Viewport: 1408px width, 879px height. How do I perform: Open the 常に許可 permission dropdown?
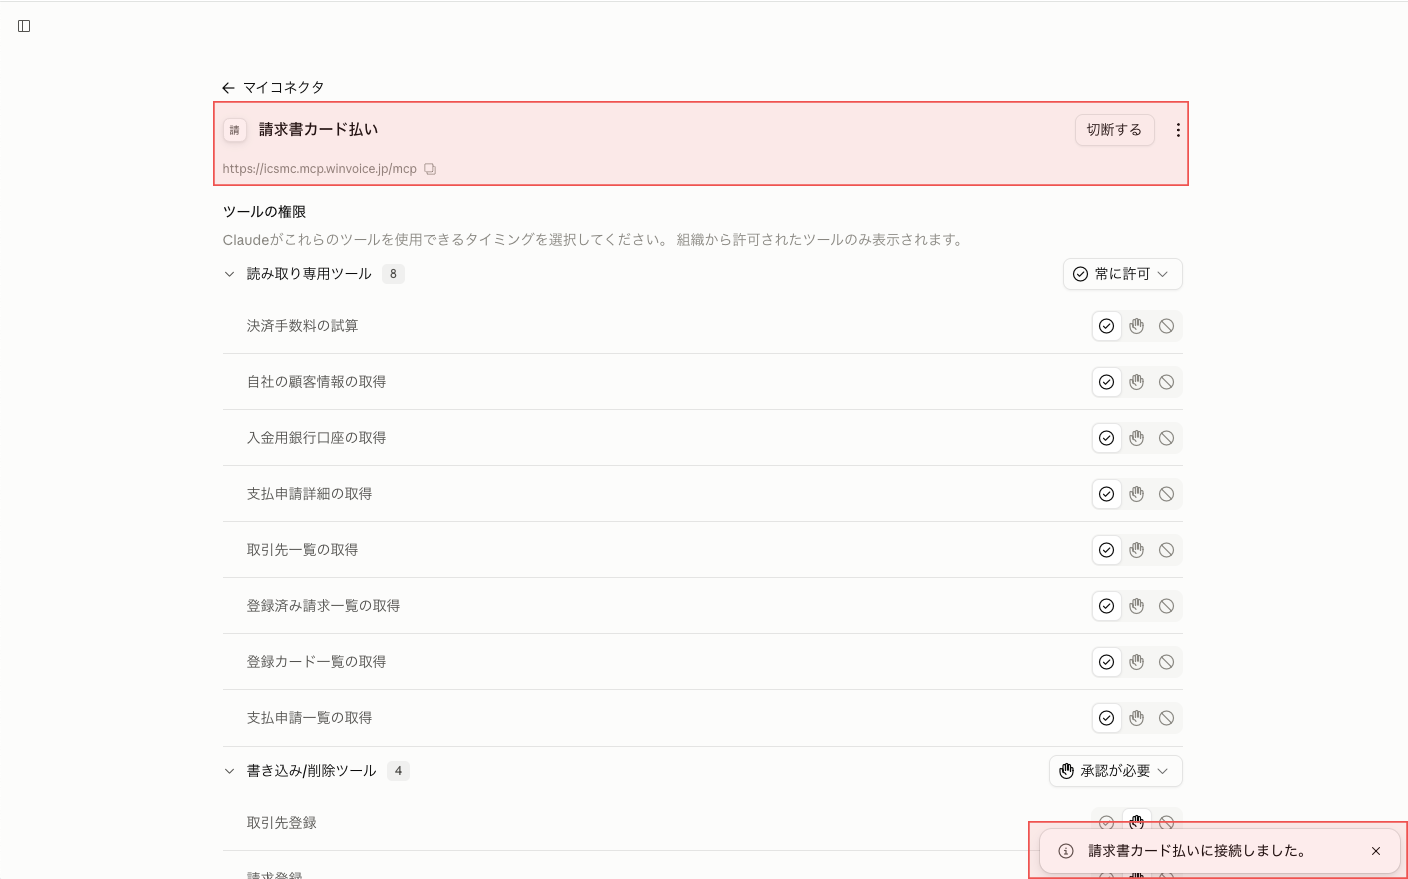click(1122, 274)
